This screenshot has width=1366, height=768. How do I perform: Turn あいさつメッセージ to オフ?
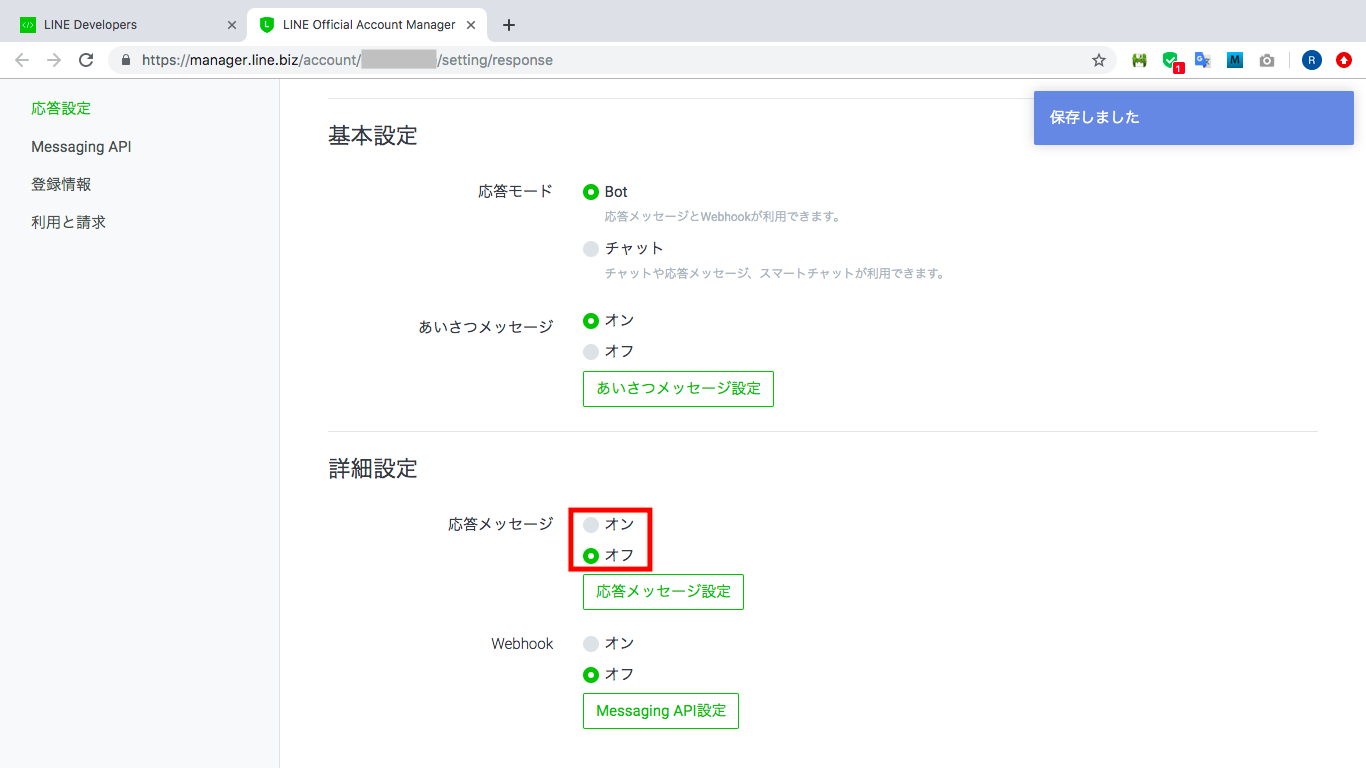[x=591, y=352]
